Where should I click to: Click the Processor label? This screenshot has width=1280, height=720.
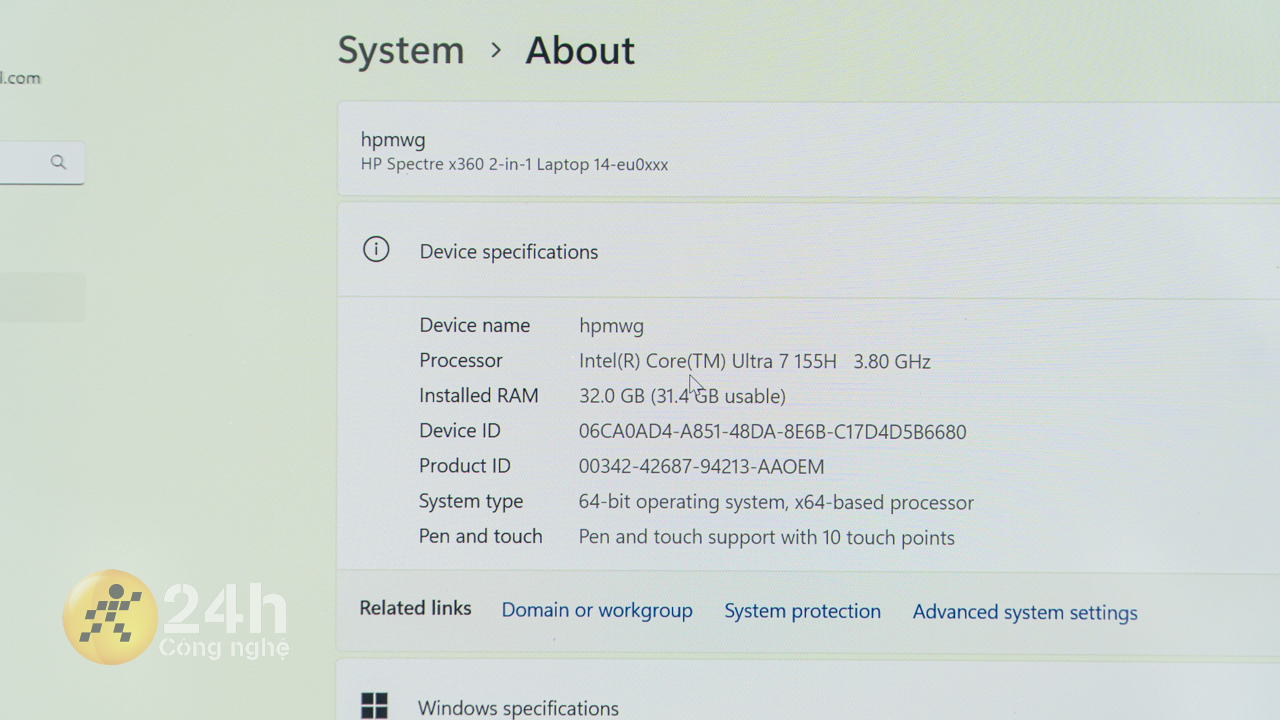tap(461, 360)
